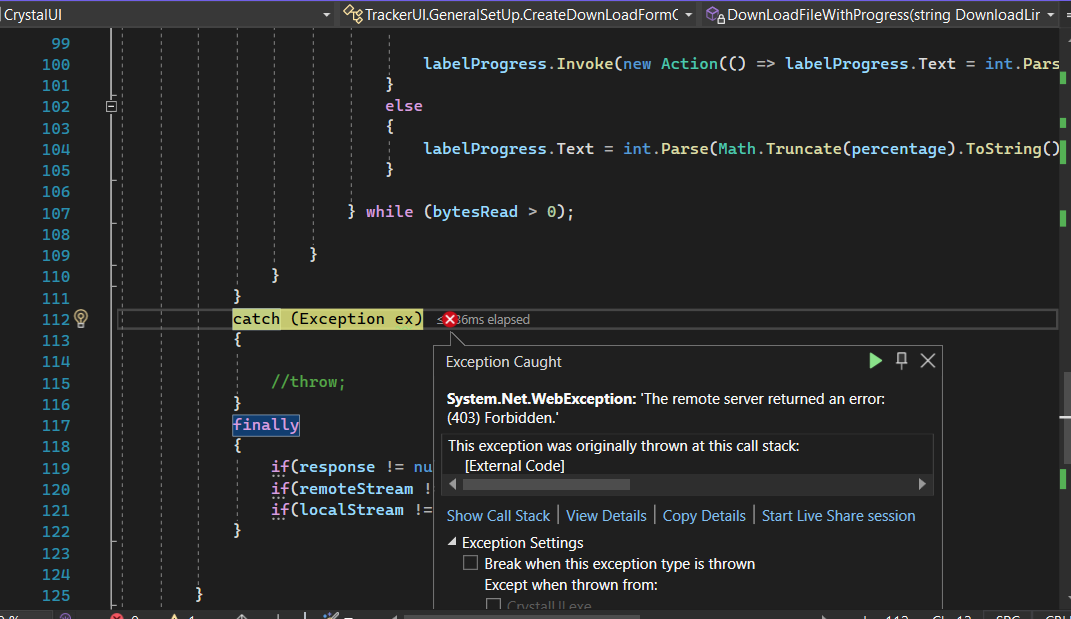1071x619 pixels.
Task: Click 'localStream' on line 121
Action: (352, 510)
